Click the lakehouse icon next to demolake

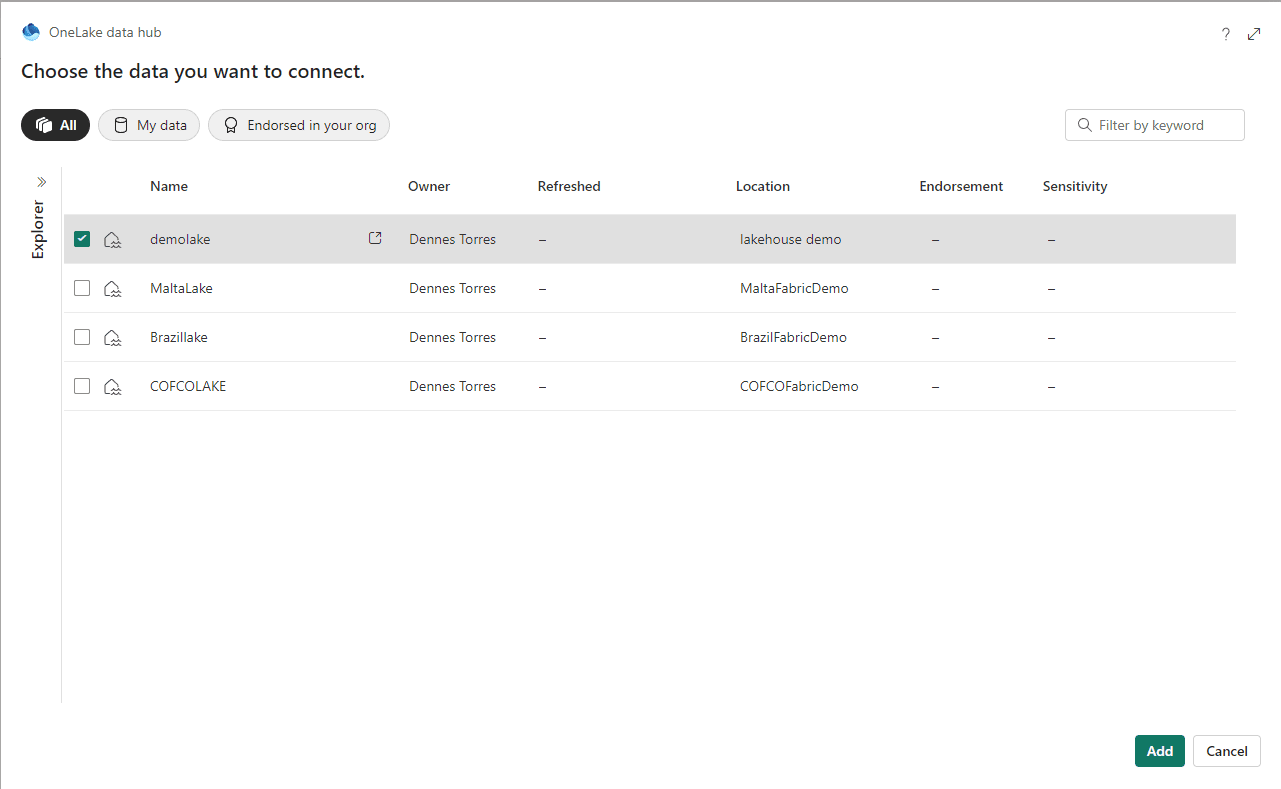point(113,239)
